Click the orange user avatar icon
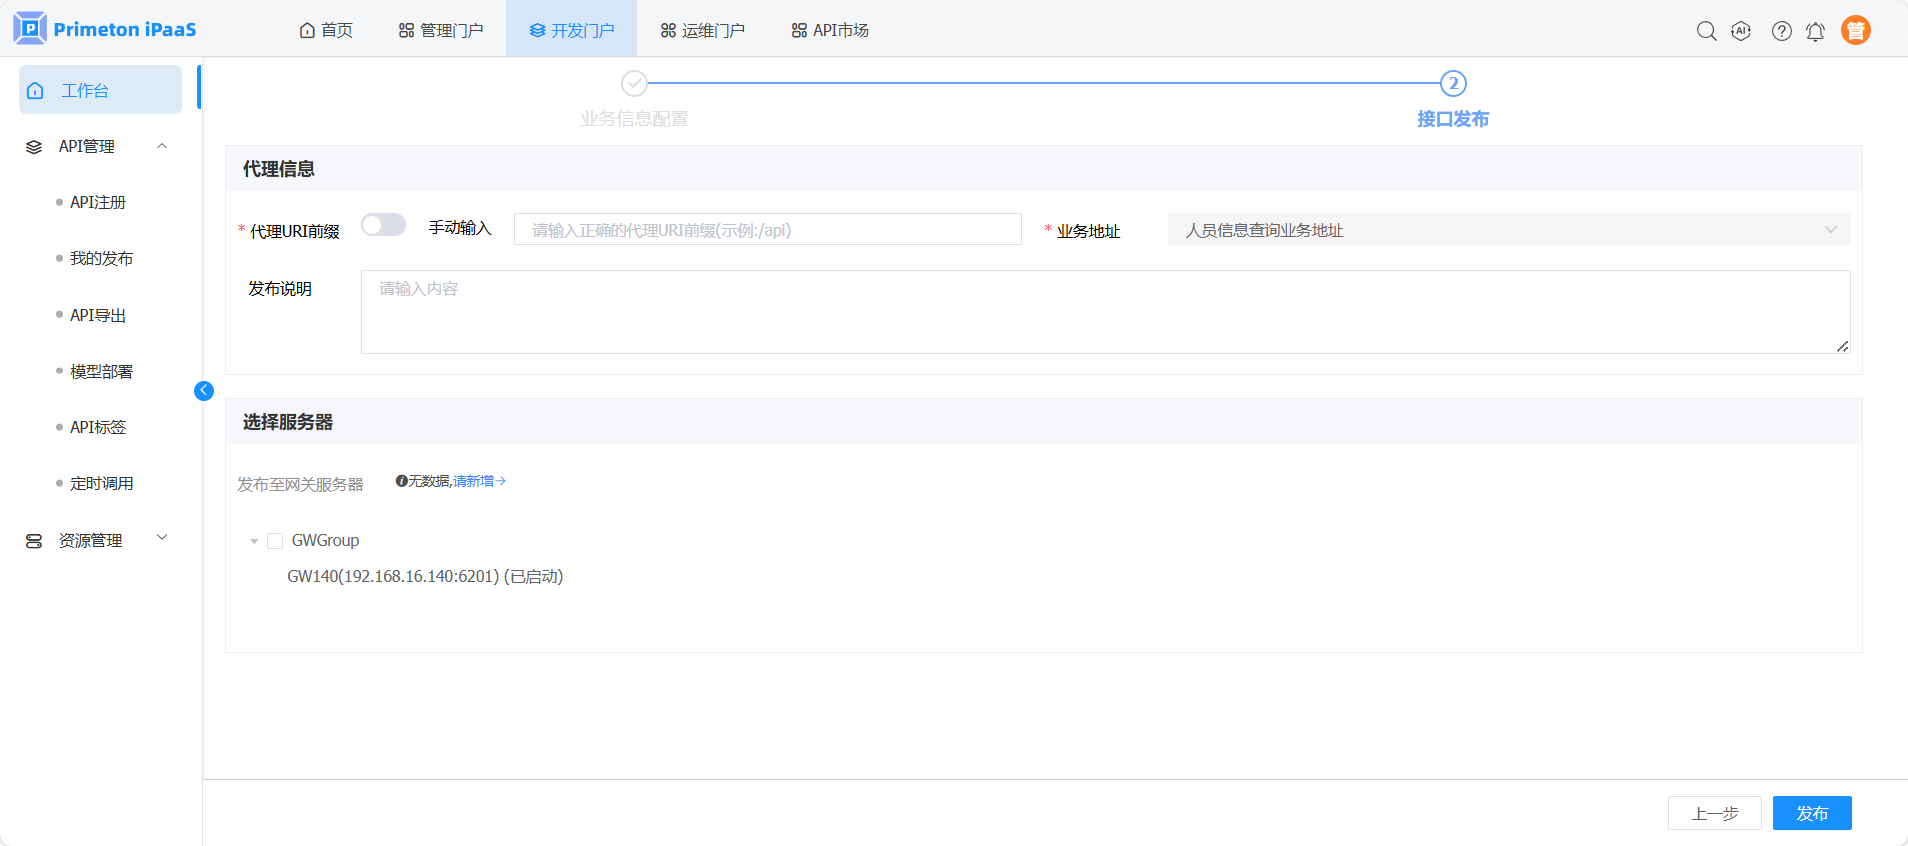The width and height of the screenshot is (1908, 846). click(1855, 31)
